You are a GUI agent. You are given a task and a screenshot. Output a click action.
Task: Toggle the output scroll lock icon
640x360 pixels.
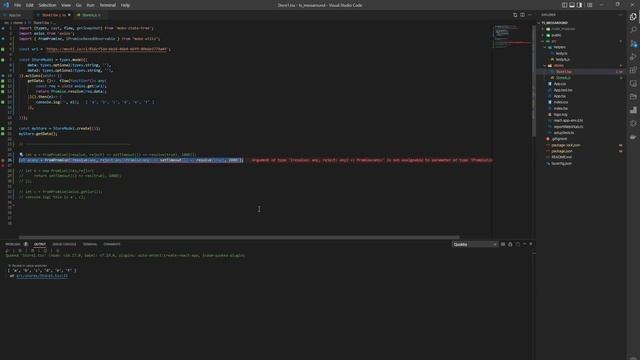510,244
